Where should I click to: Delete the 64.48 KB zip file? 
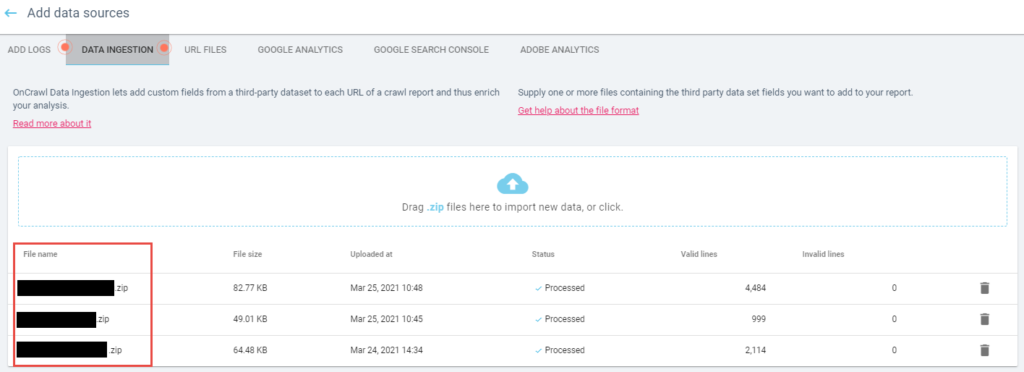(x=985, y=350)
